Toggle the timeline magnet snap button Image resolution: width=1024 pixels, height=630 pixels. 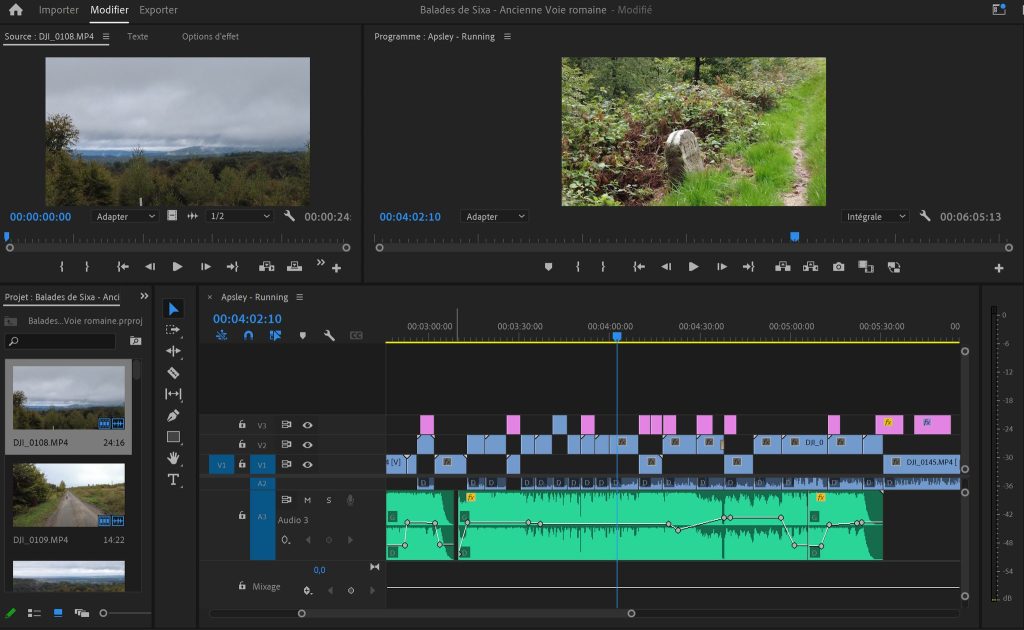pyautogui.click(x=248, y=336)
